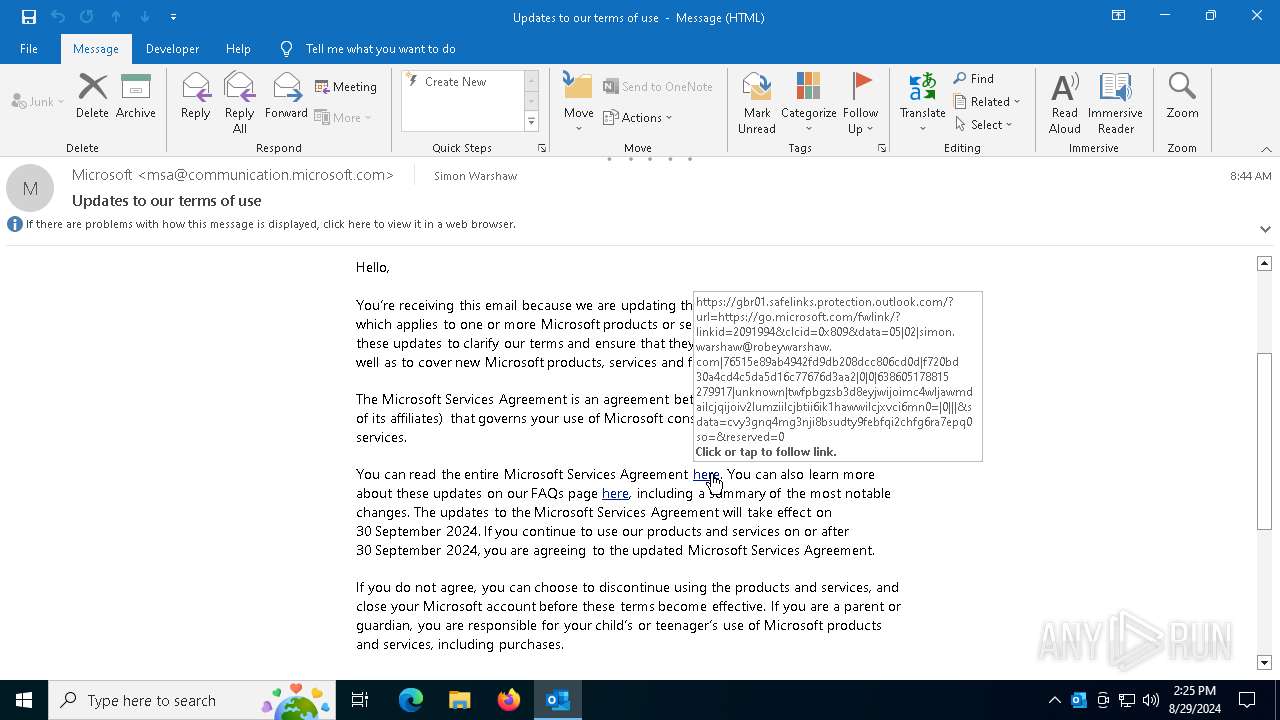The image size is (1280, 720).
Task: Show hidden system tray icons
Action: [1054, 700]
